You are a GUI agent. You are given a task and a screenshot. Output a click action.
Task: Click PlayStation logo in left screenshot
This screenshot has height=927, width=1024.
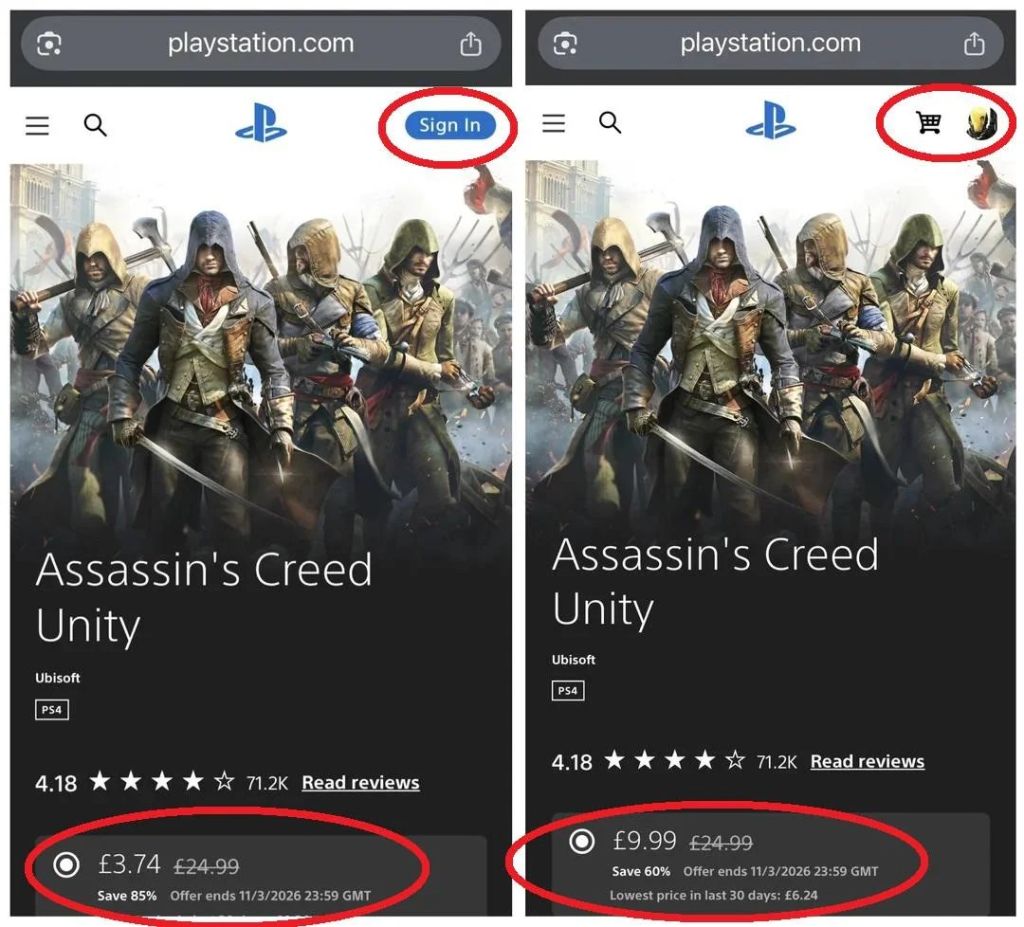261,123
